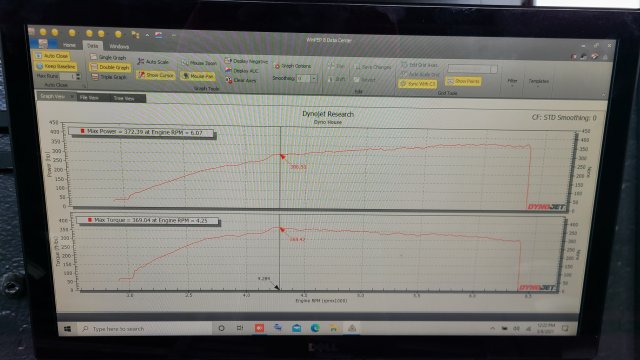Toggle Show Cursor off
The height and width of the screenshot is (360, 640).
(x=156, y=75)
